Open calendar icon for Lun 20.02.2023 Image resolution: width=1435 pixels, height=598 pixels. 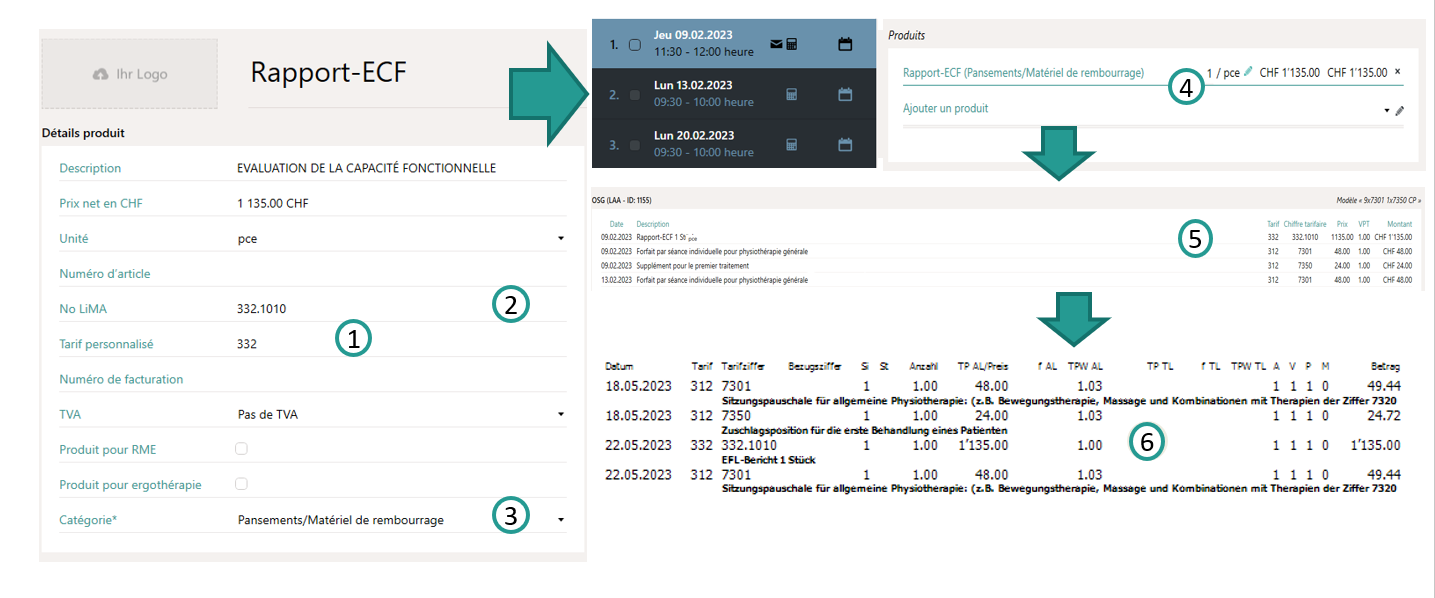click(x=845, y=145)
